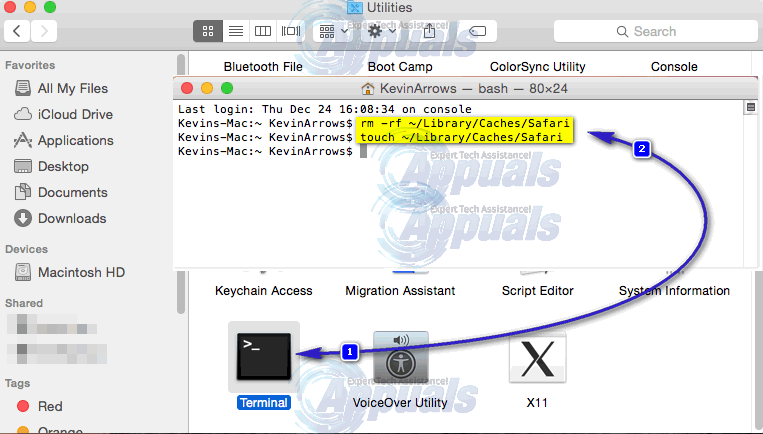This screenshot has width=763, height=434.
Task: Select the X11 app icon
Action: pos(537,359)
